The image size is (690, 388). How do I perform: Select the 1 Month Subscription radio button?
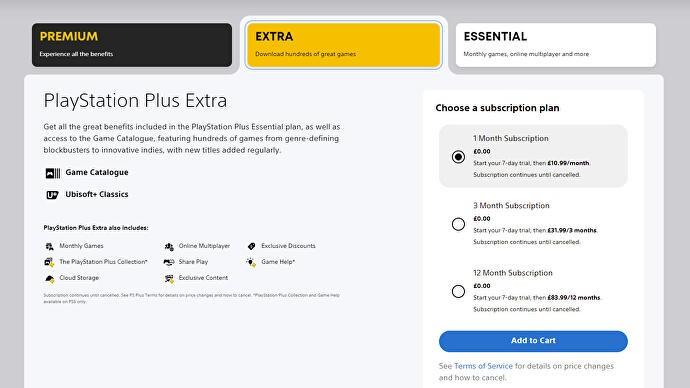458,157
